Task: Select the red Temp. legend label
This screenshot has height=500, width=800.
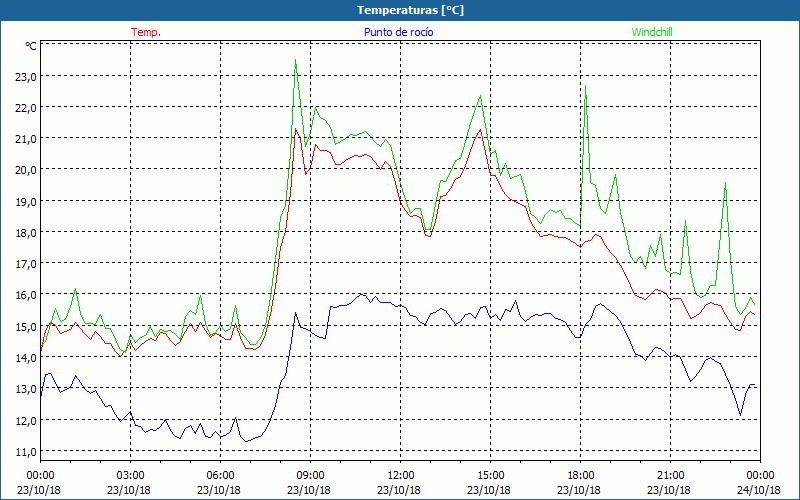Action: (x=146, y=32)
